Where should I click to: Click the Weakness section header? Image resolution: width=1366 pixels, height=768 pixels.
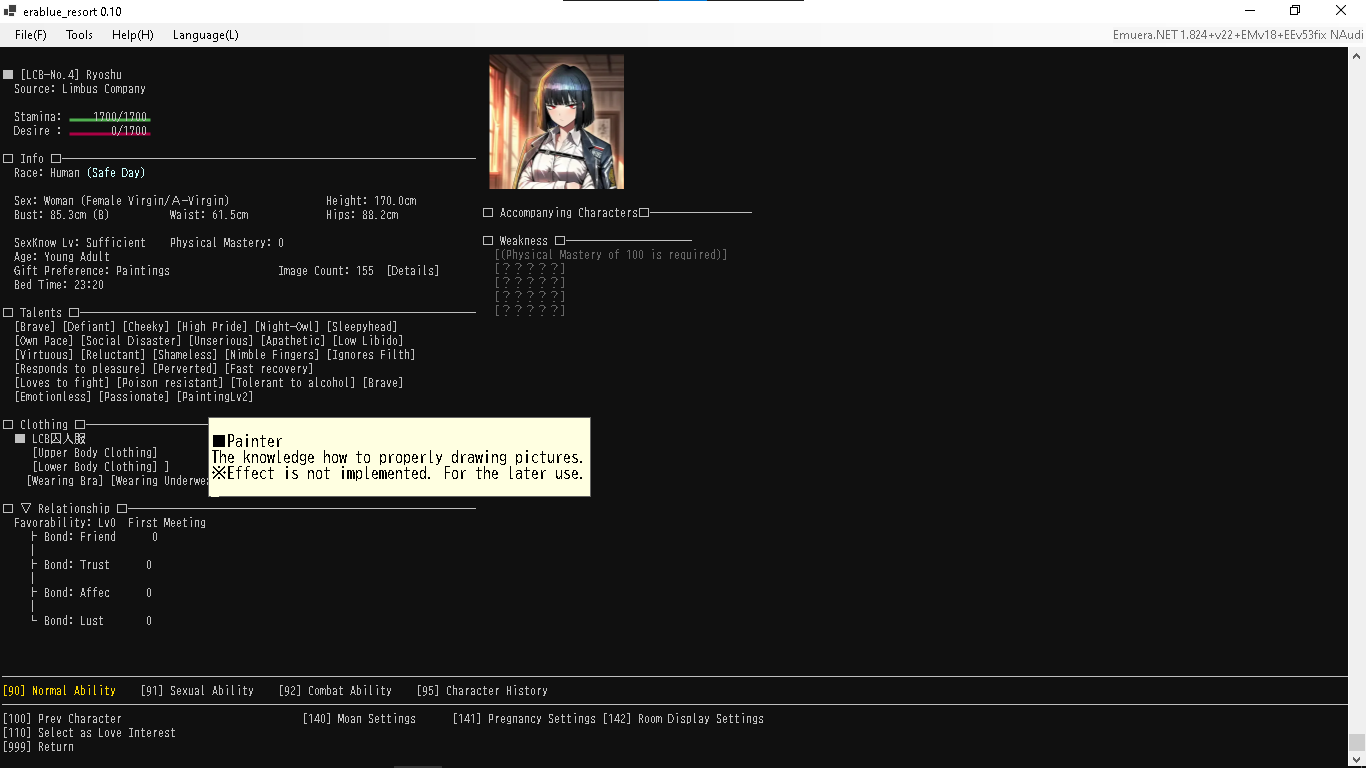click(524, 241)
